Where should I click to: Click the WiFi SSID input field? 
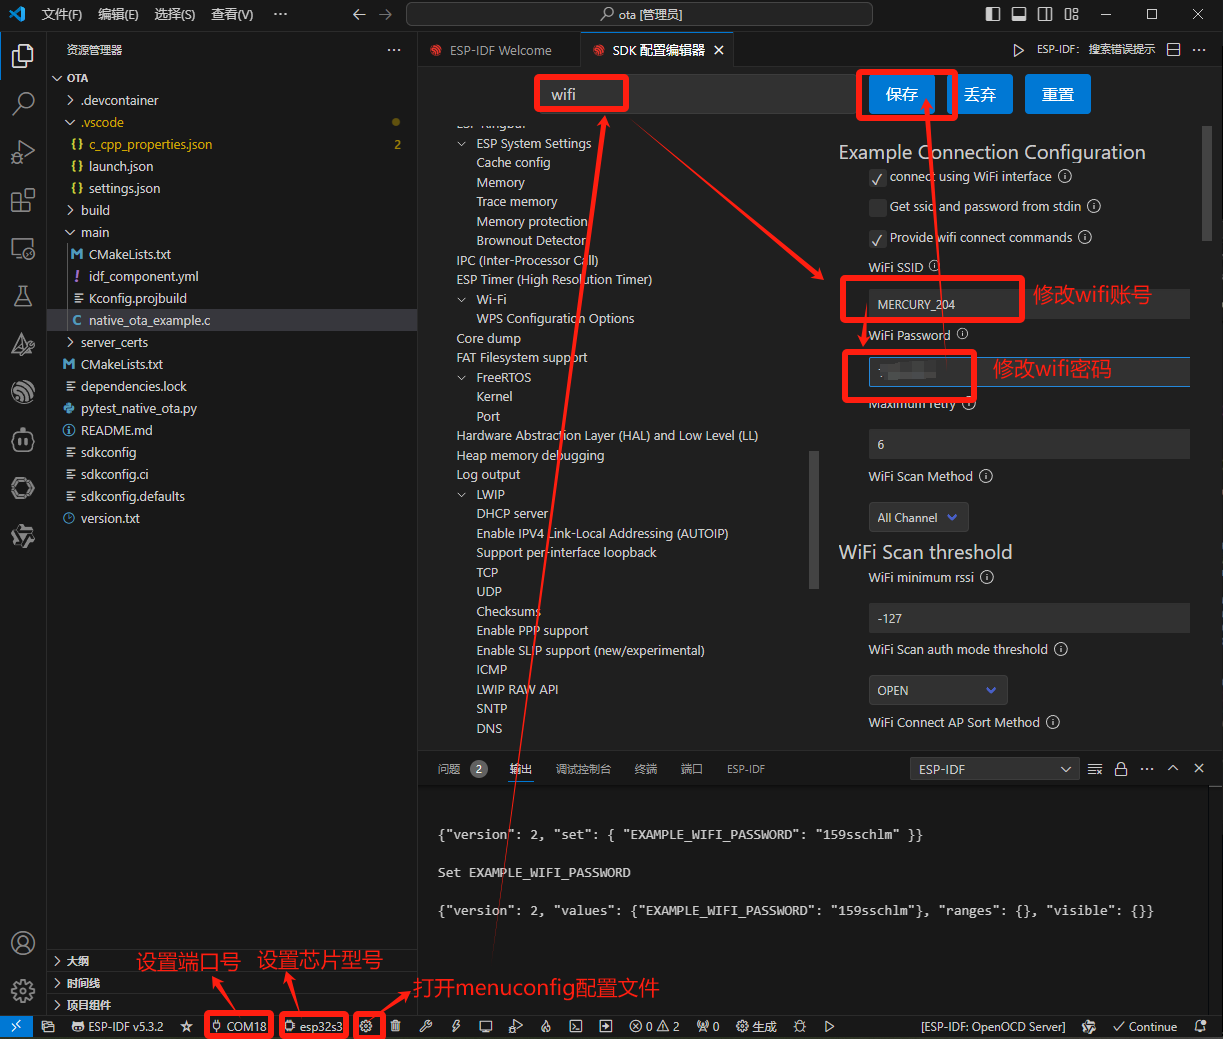(1029, 304)
